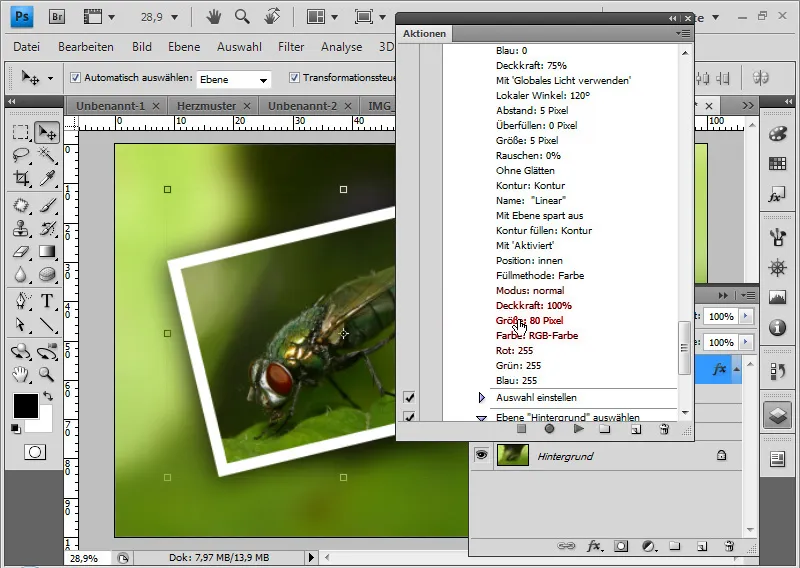The width and height of the screenshot is (800, 568).
Task: Select the Pen tool
Action: (x=20, y=301)
